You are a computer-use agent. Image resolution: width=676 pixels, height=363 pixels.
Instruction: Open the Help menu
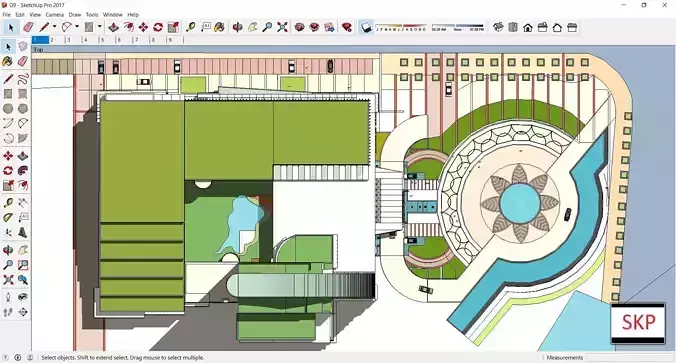coord(133,15)
